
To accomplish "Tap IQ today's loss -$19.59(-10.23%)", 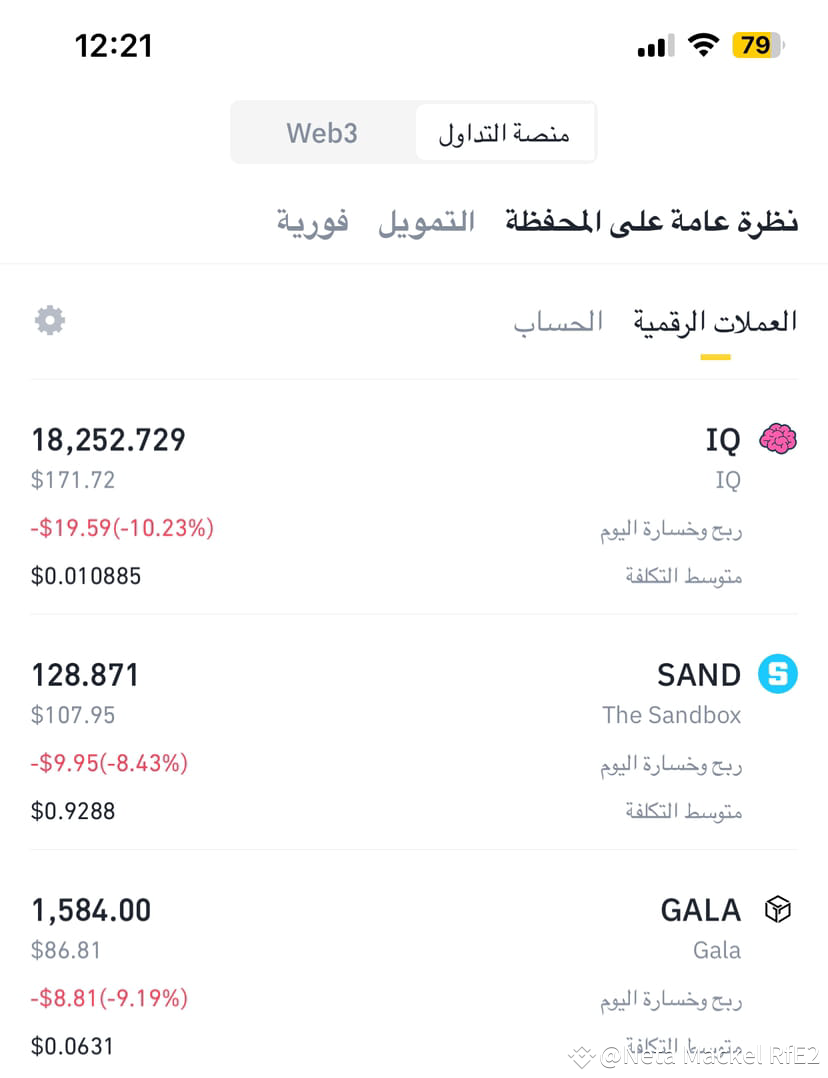I will [x=122, y=528].
